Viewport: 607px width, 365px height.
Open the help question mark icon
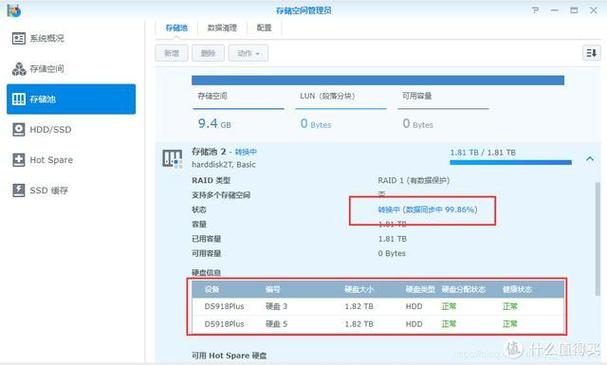(x=535, y=10)
